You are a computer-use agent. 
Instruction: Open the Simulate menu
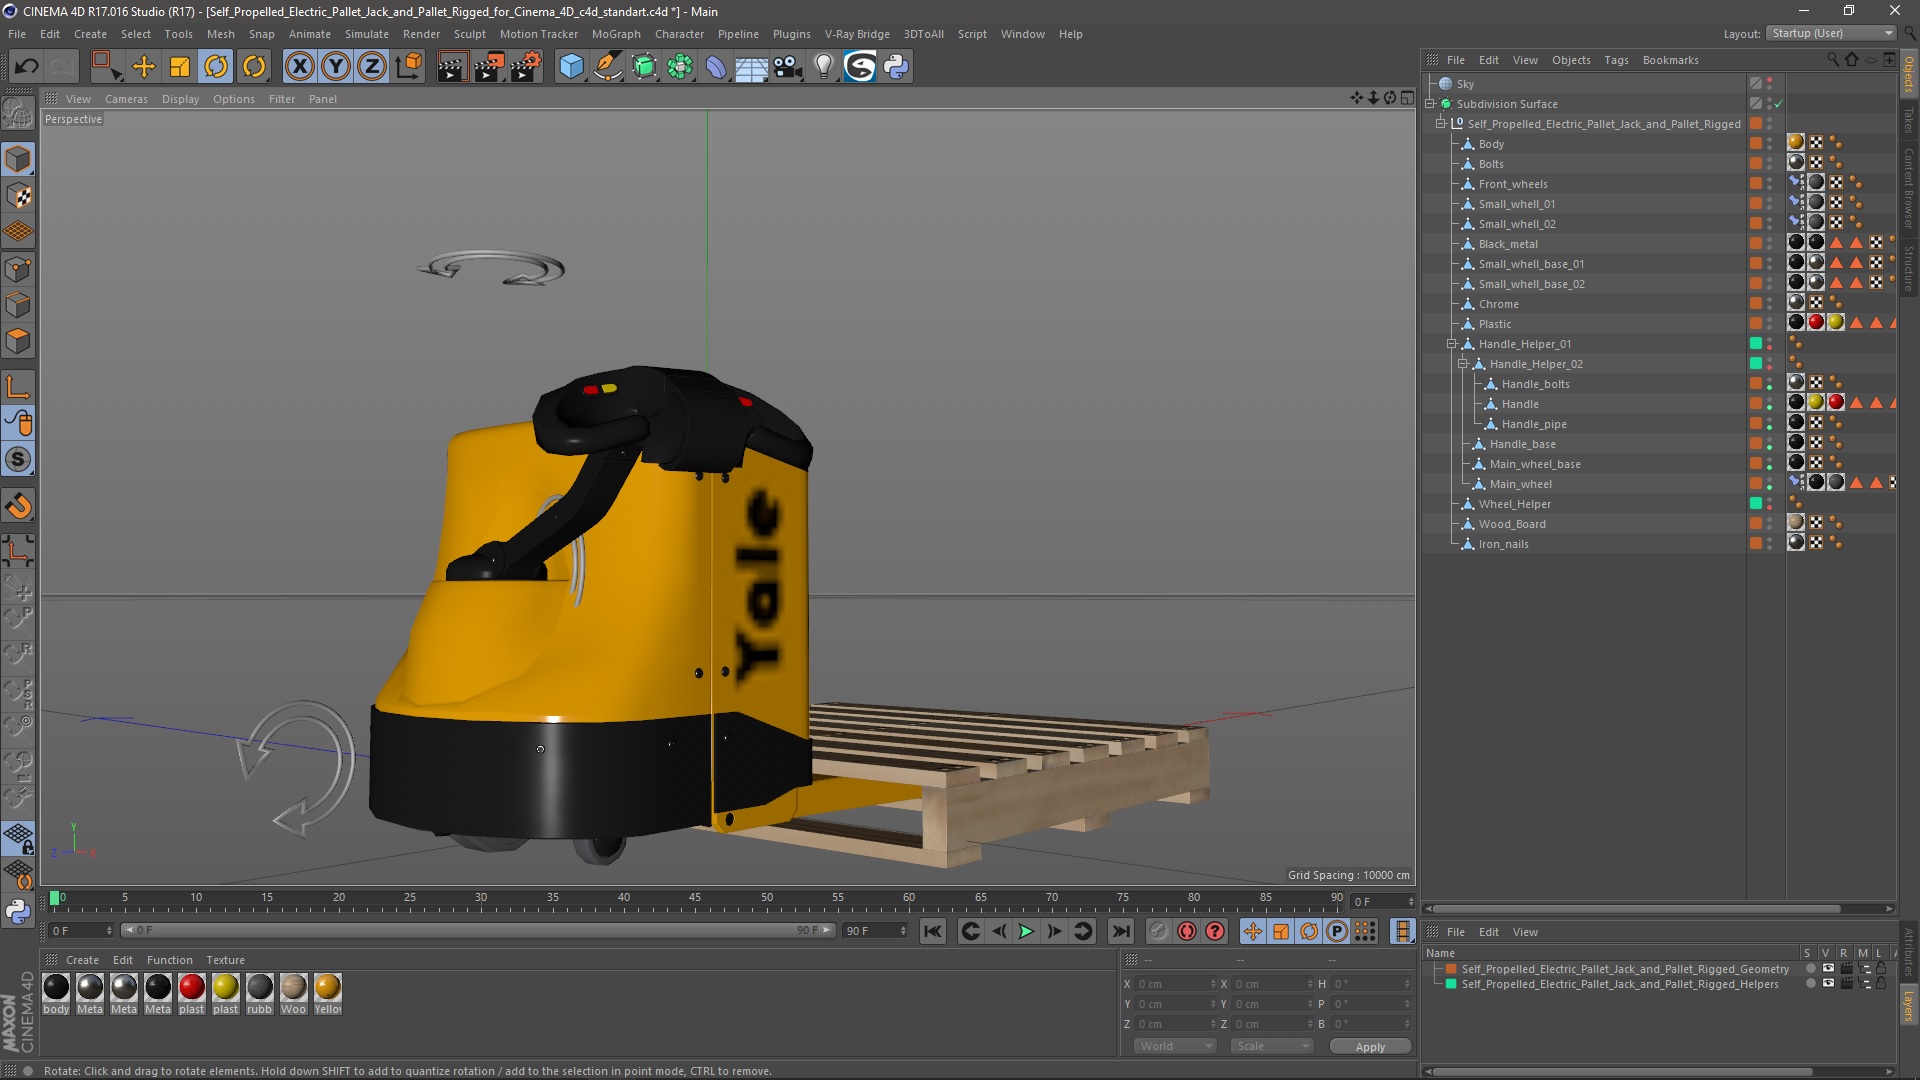(x=367, y=34)
